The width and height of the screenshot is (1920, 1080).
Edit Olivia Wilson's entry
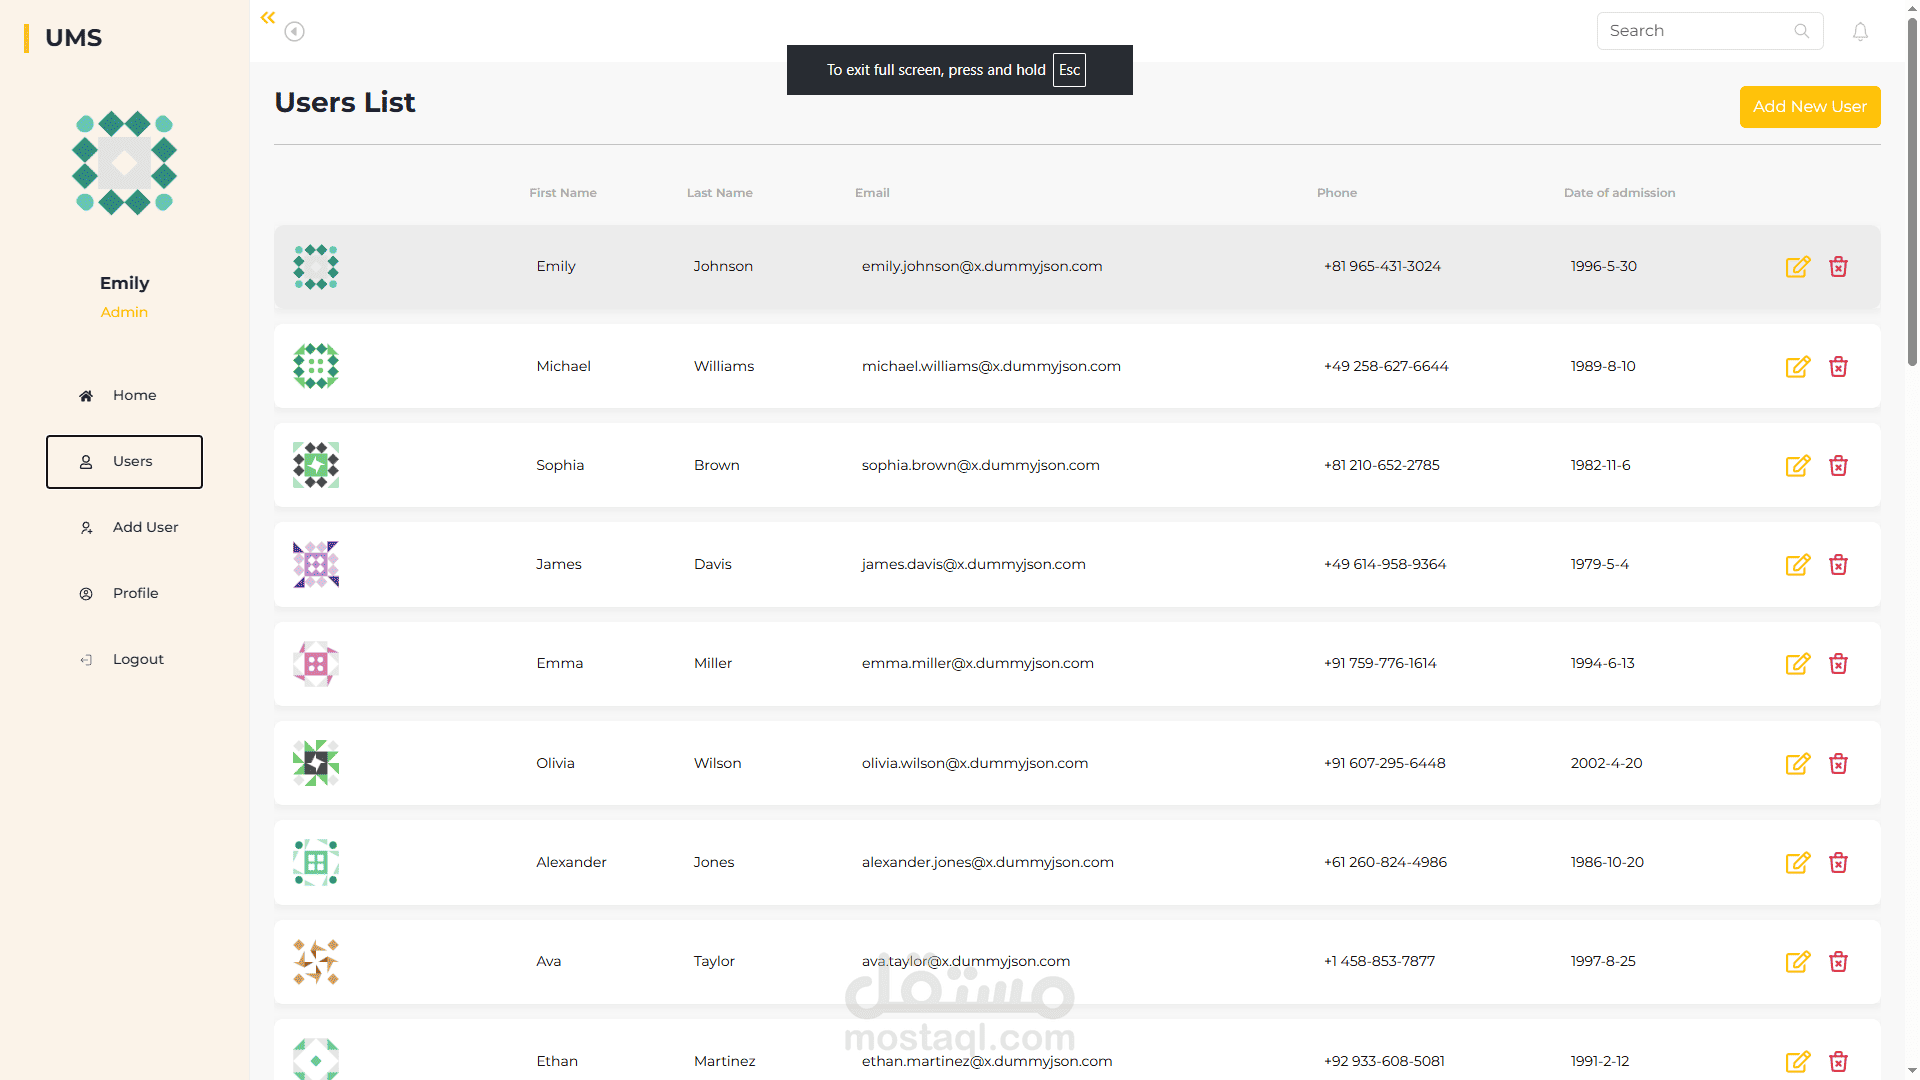[1797, 764]
